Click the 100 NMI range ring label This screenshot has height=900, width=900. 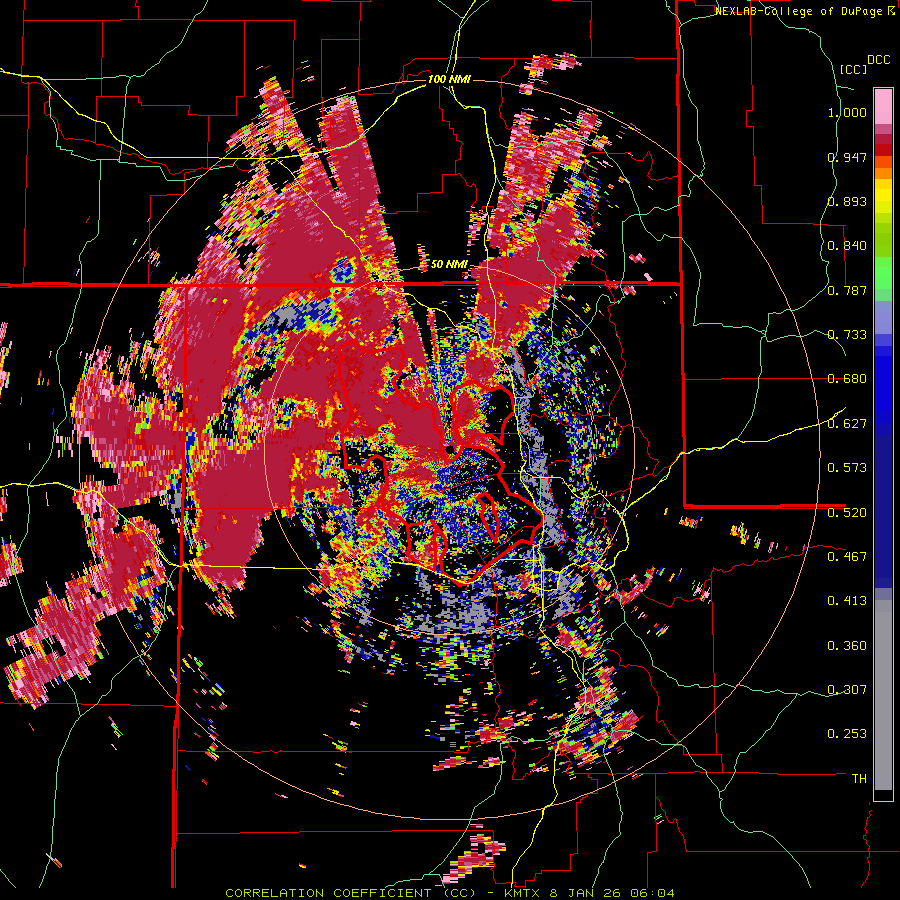tap(449, 79)
